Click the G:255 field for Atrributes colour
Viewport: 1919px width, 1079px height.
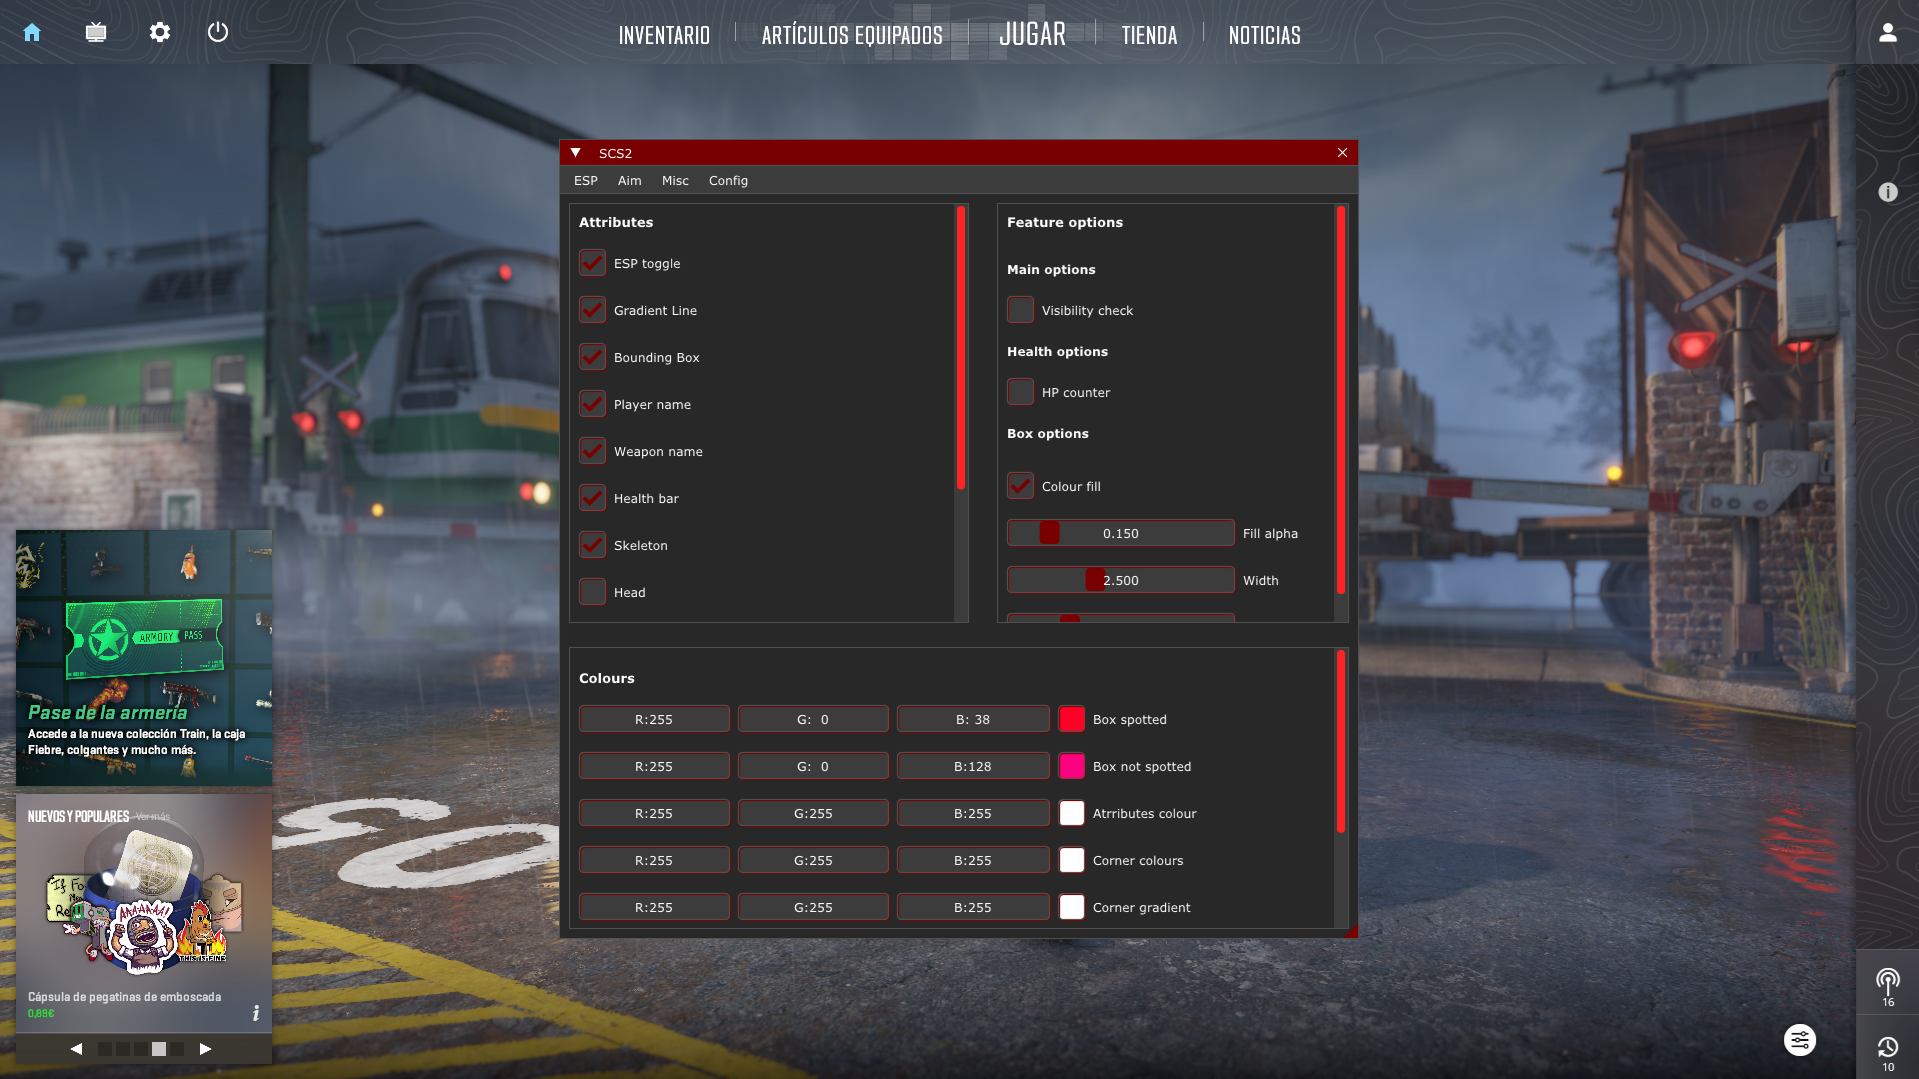point(813,813)
